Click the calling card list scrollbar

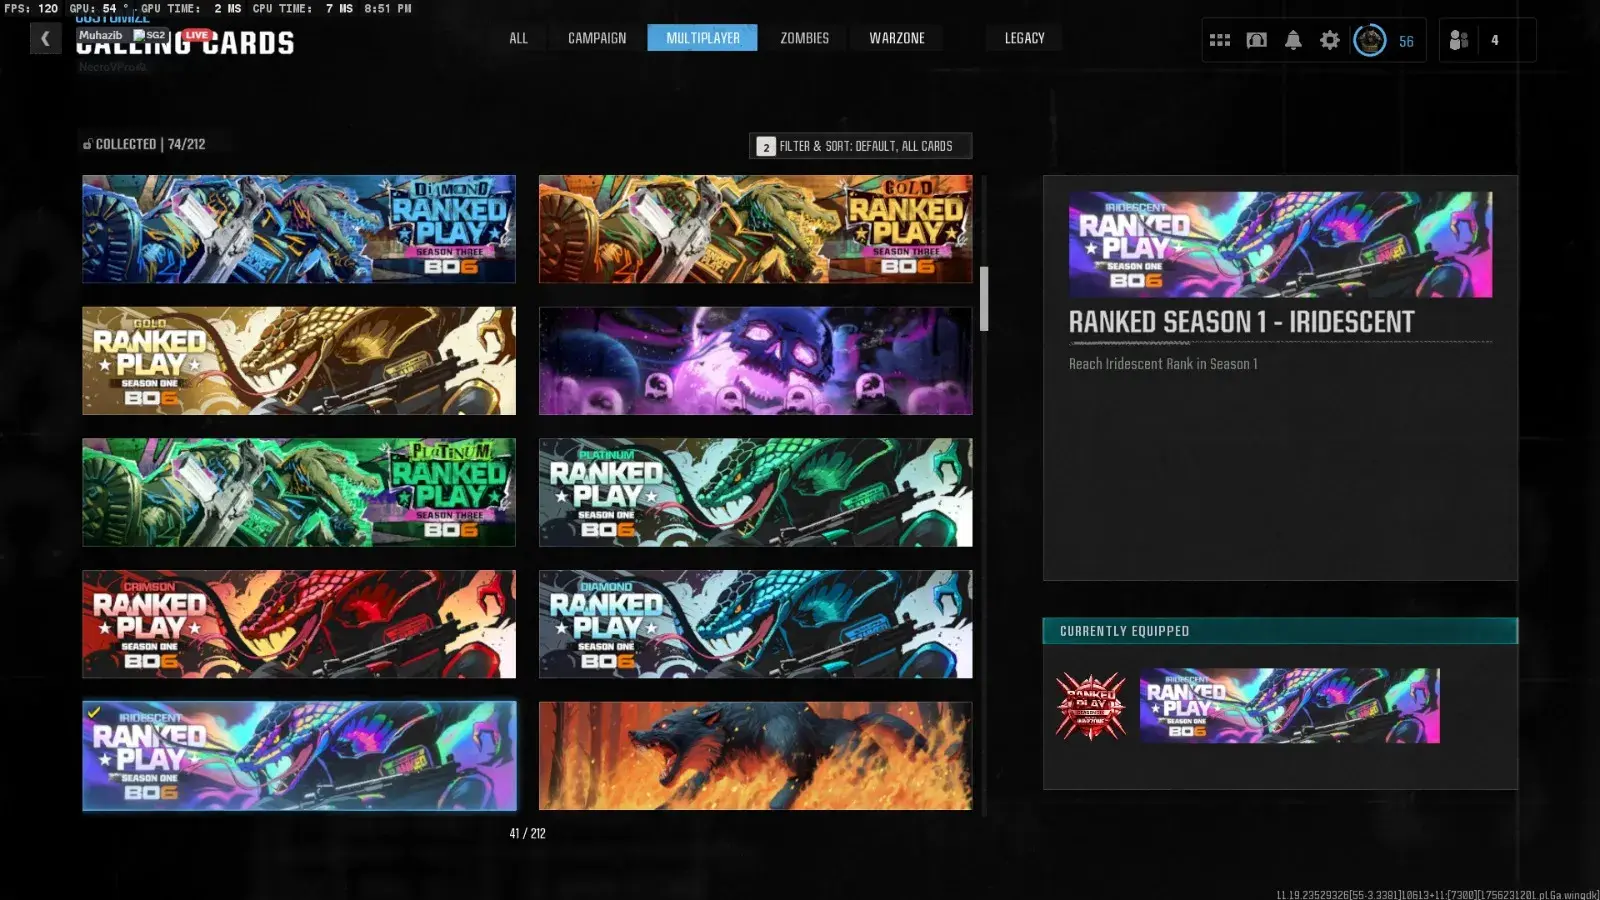pyautogui.click(x=984, y=298)
